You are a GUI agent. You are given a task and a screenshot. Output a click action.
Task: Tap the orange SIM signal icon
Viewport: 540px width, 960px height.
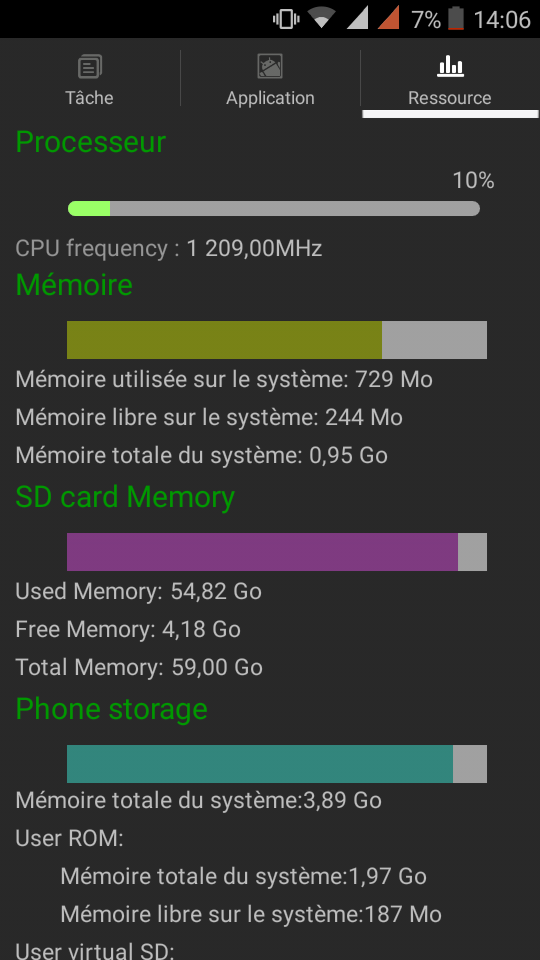tap(389, 18)
